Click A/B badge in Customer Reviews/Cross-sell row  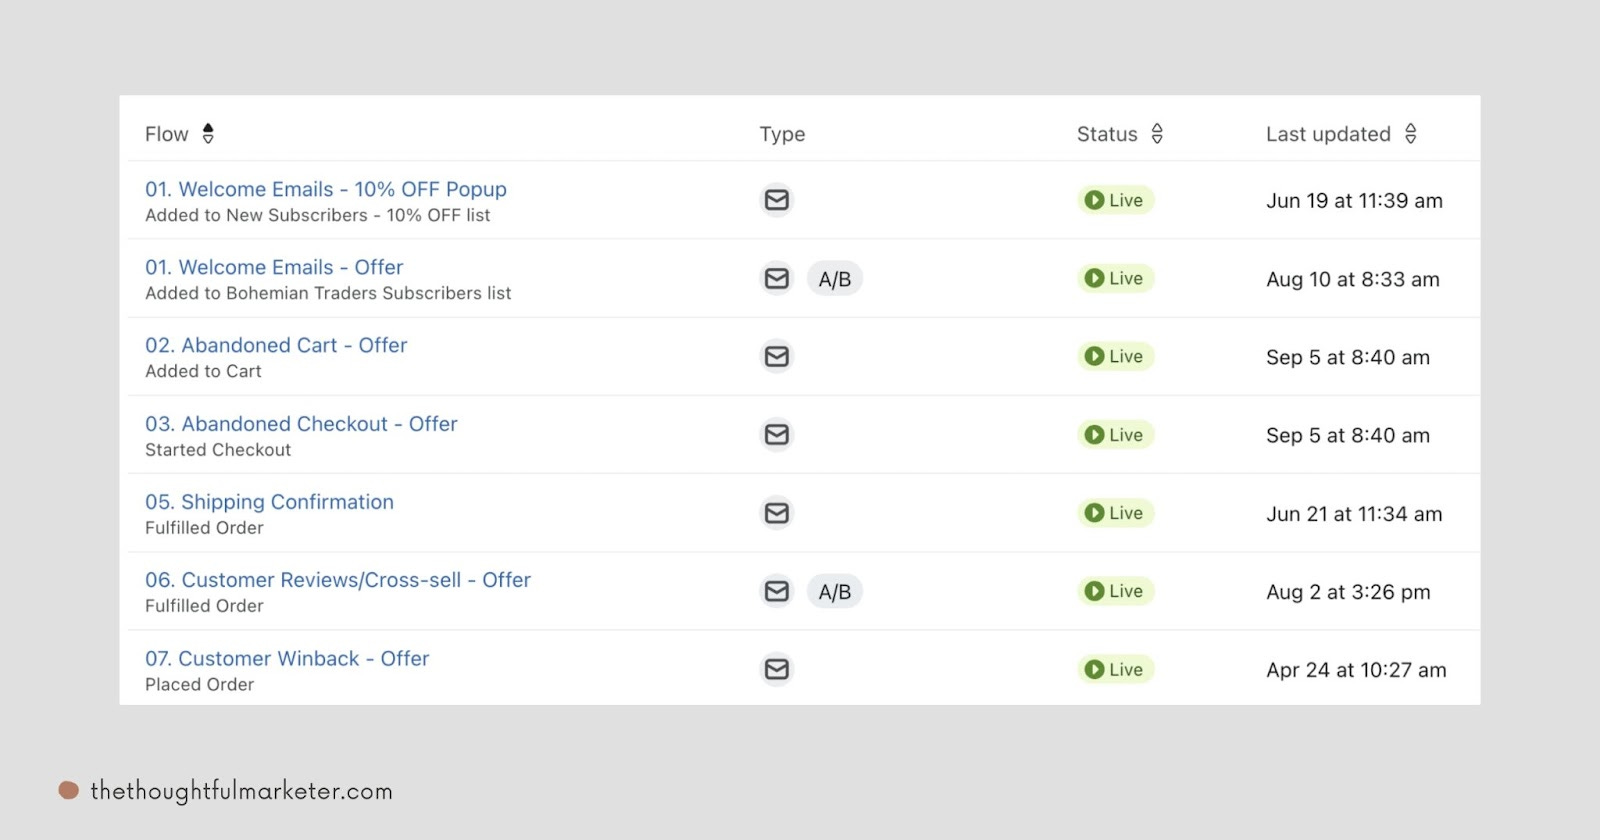click(835, 592)
